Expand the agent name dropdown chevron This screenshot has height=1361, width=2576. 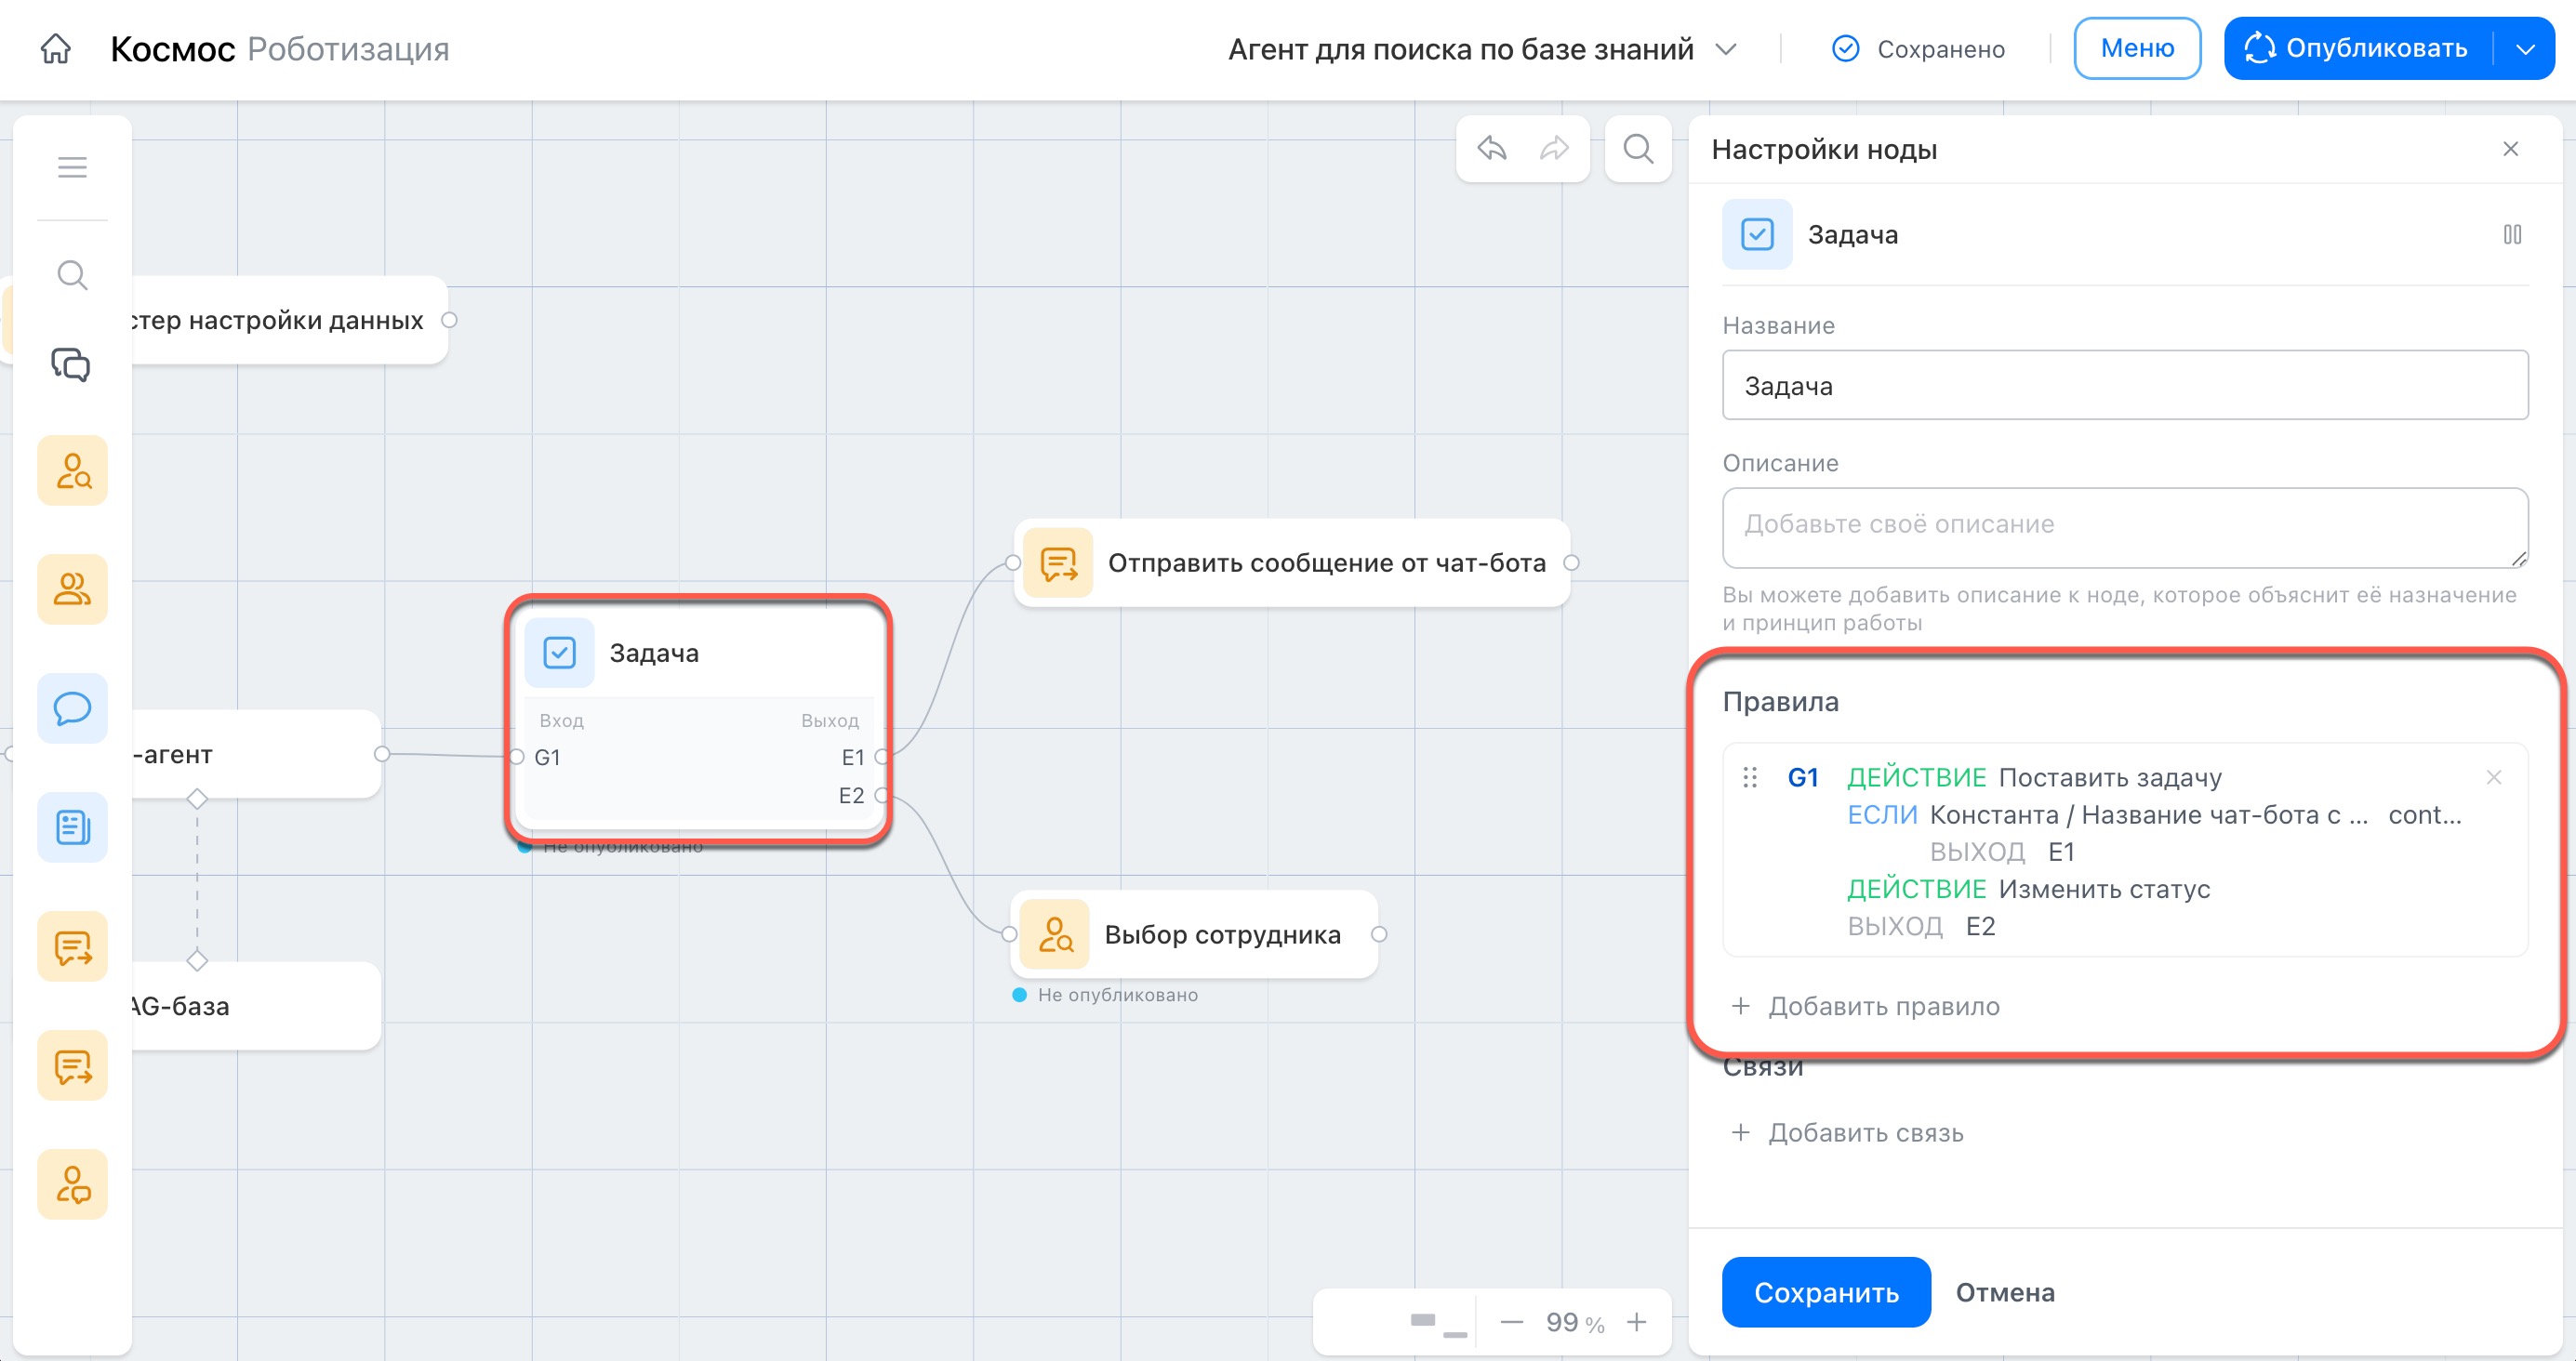1725,49
